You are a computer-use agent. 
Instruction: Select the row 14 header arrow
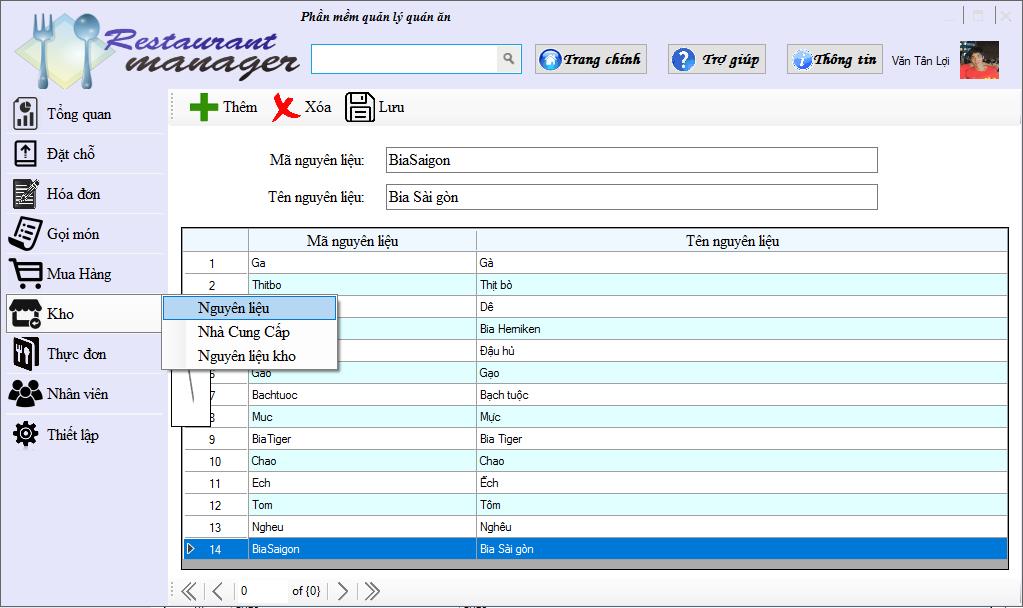pyautogui.click(x=191, y=549)
